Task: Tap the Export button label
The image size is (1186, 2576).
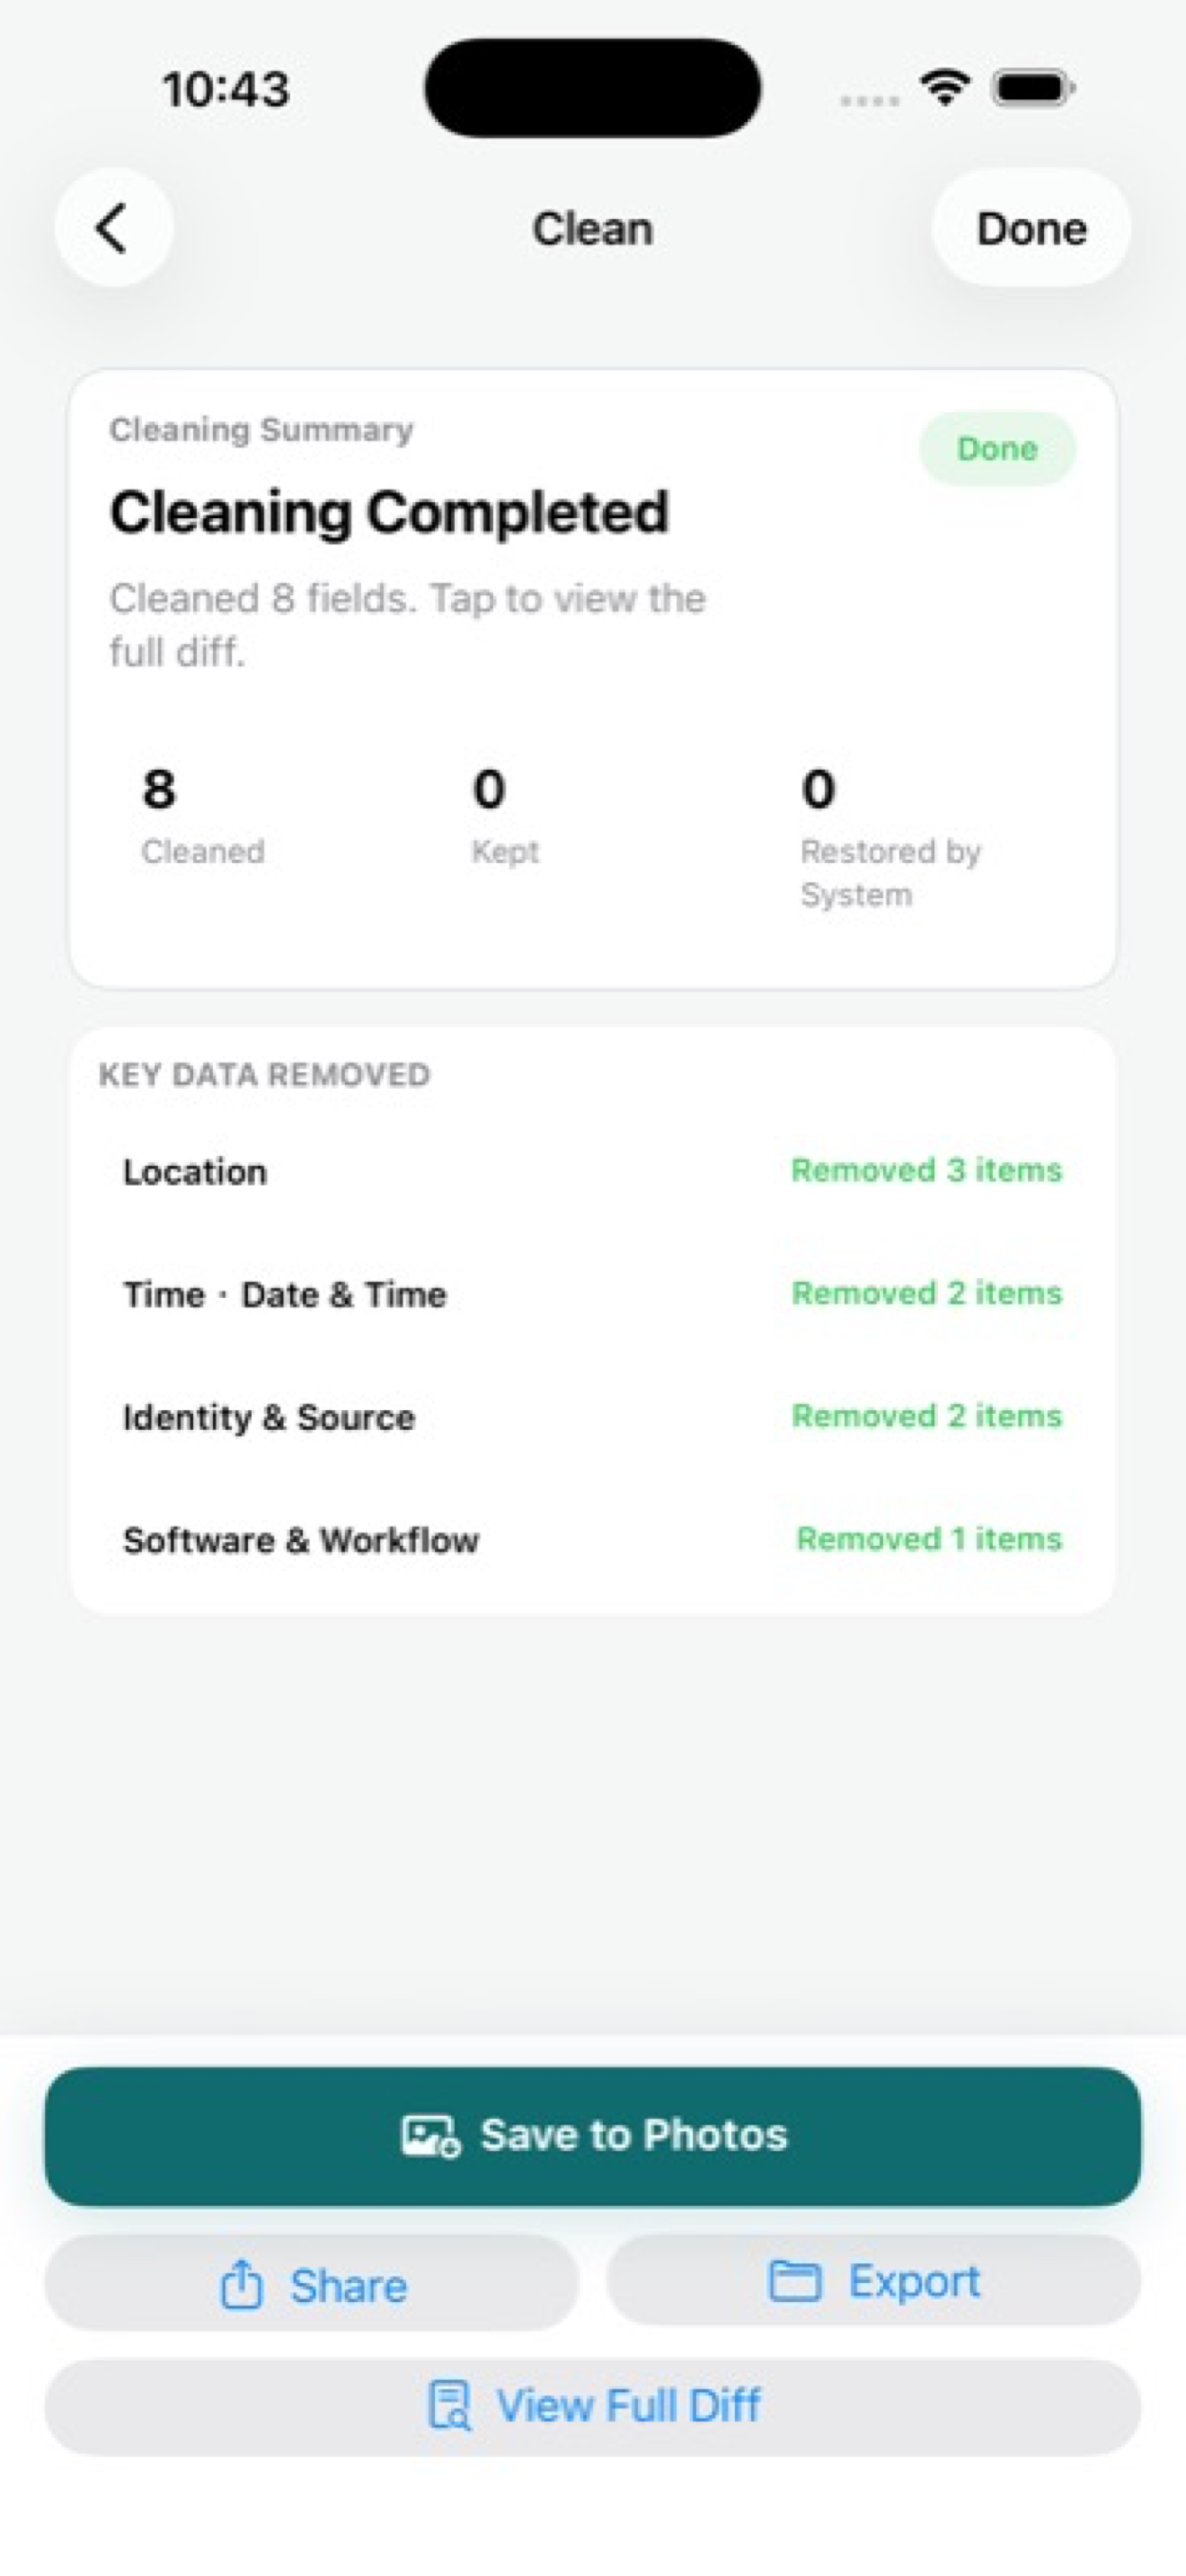Action: coord(914,2281)
